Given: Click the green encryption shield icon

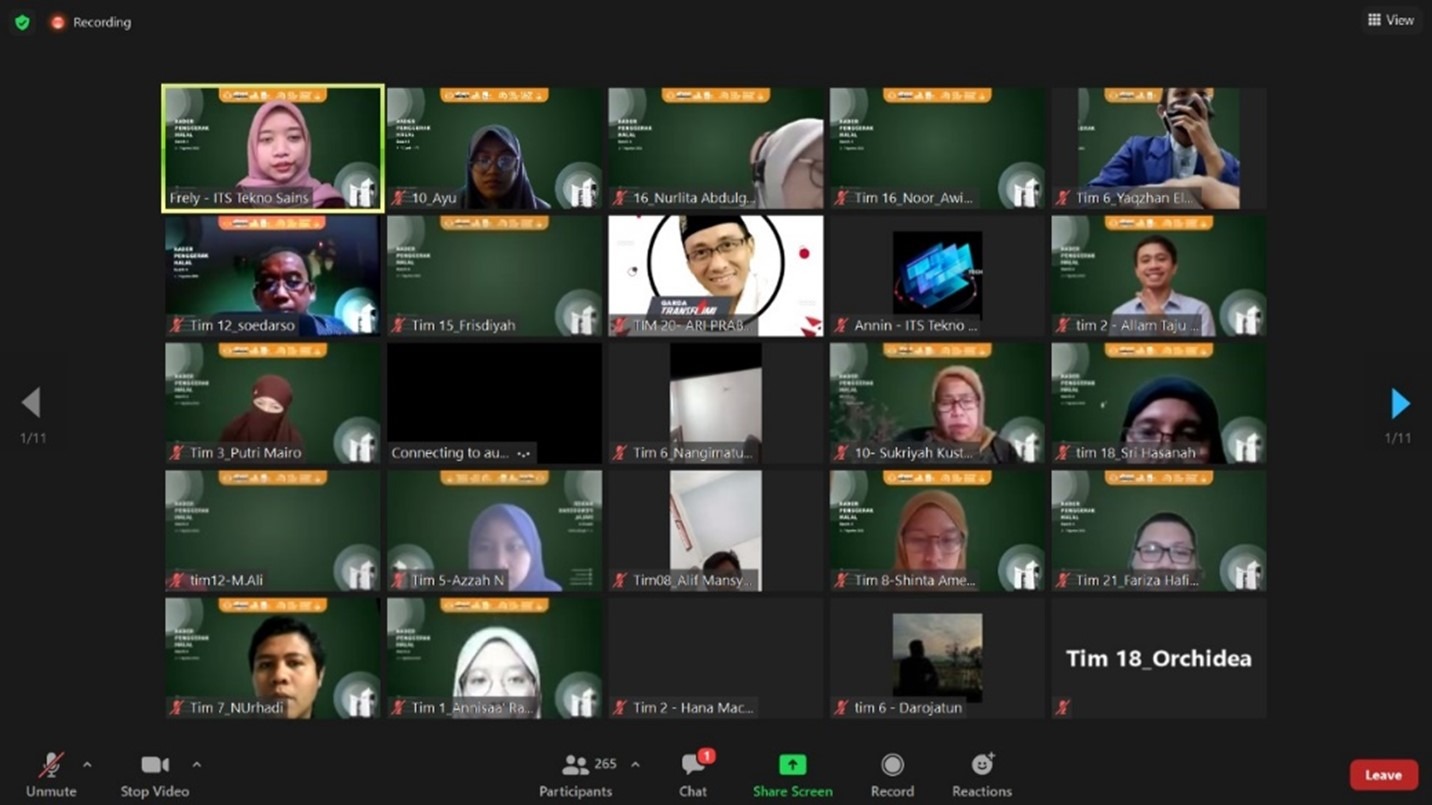Looking at the screenshot, I should pyautogui.click(x=22, y=22).
